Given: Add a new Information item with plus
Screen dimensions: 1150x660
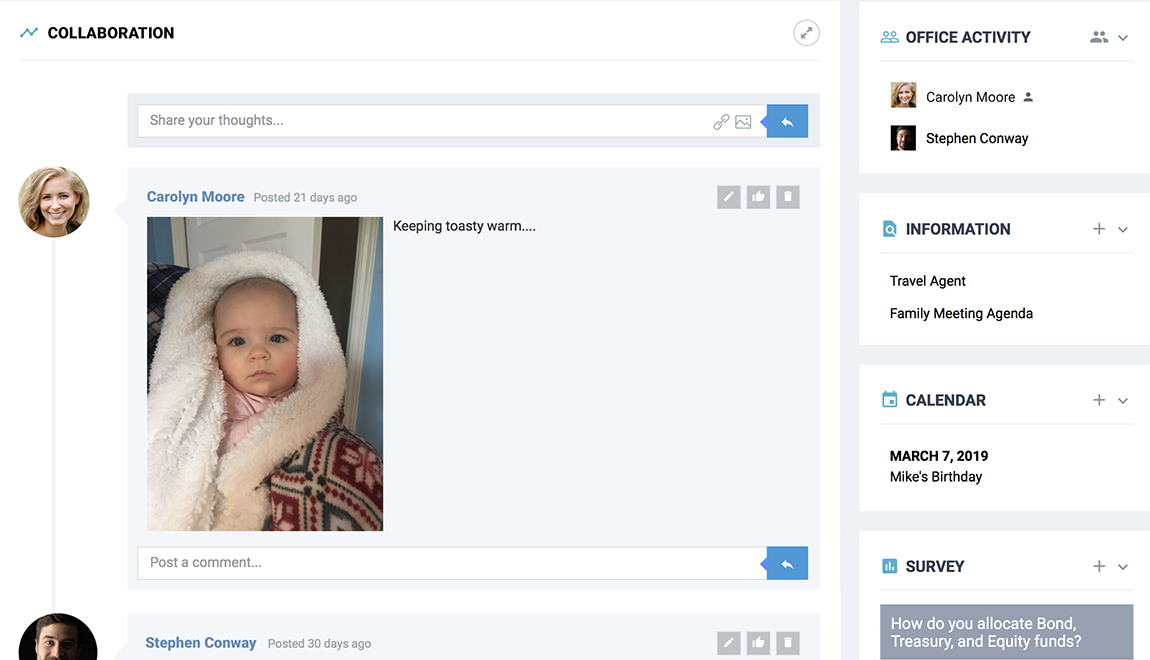Looking at the screenshot, I should 1099,229.
